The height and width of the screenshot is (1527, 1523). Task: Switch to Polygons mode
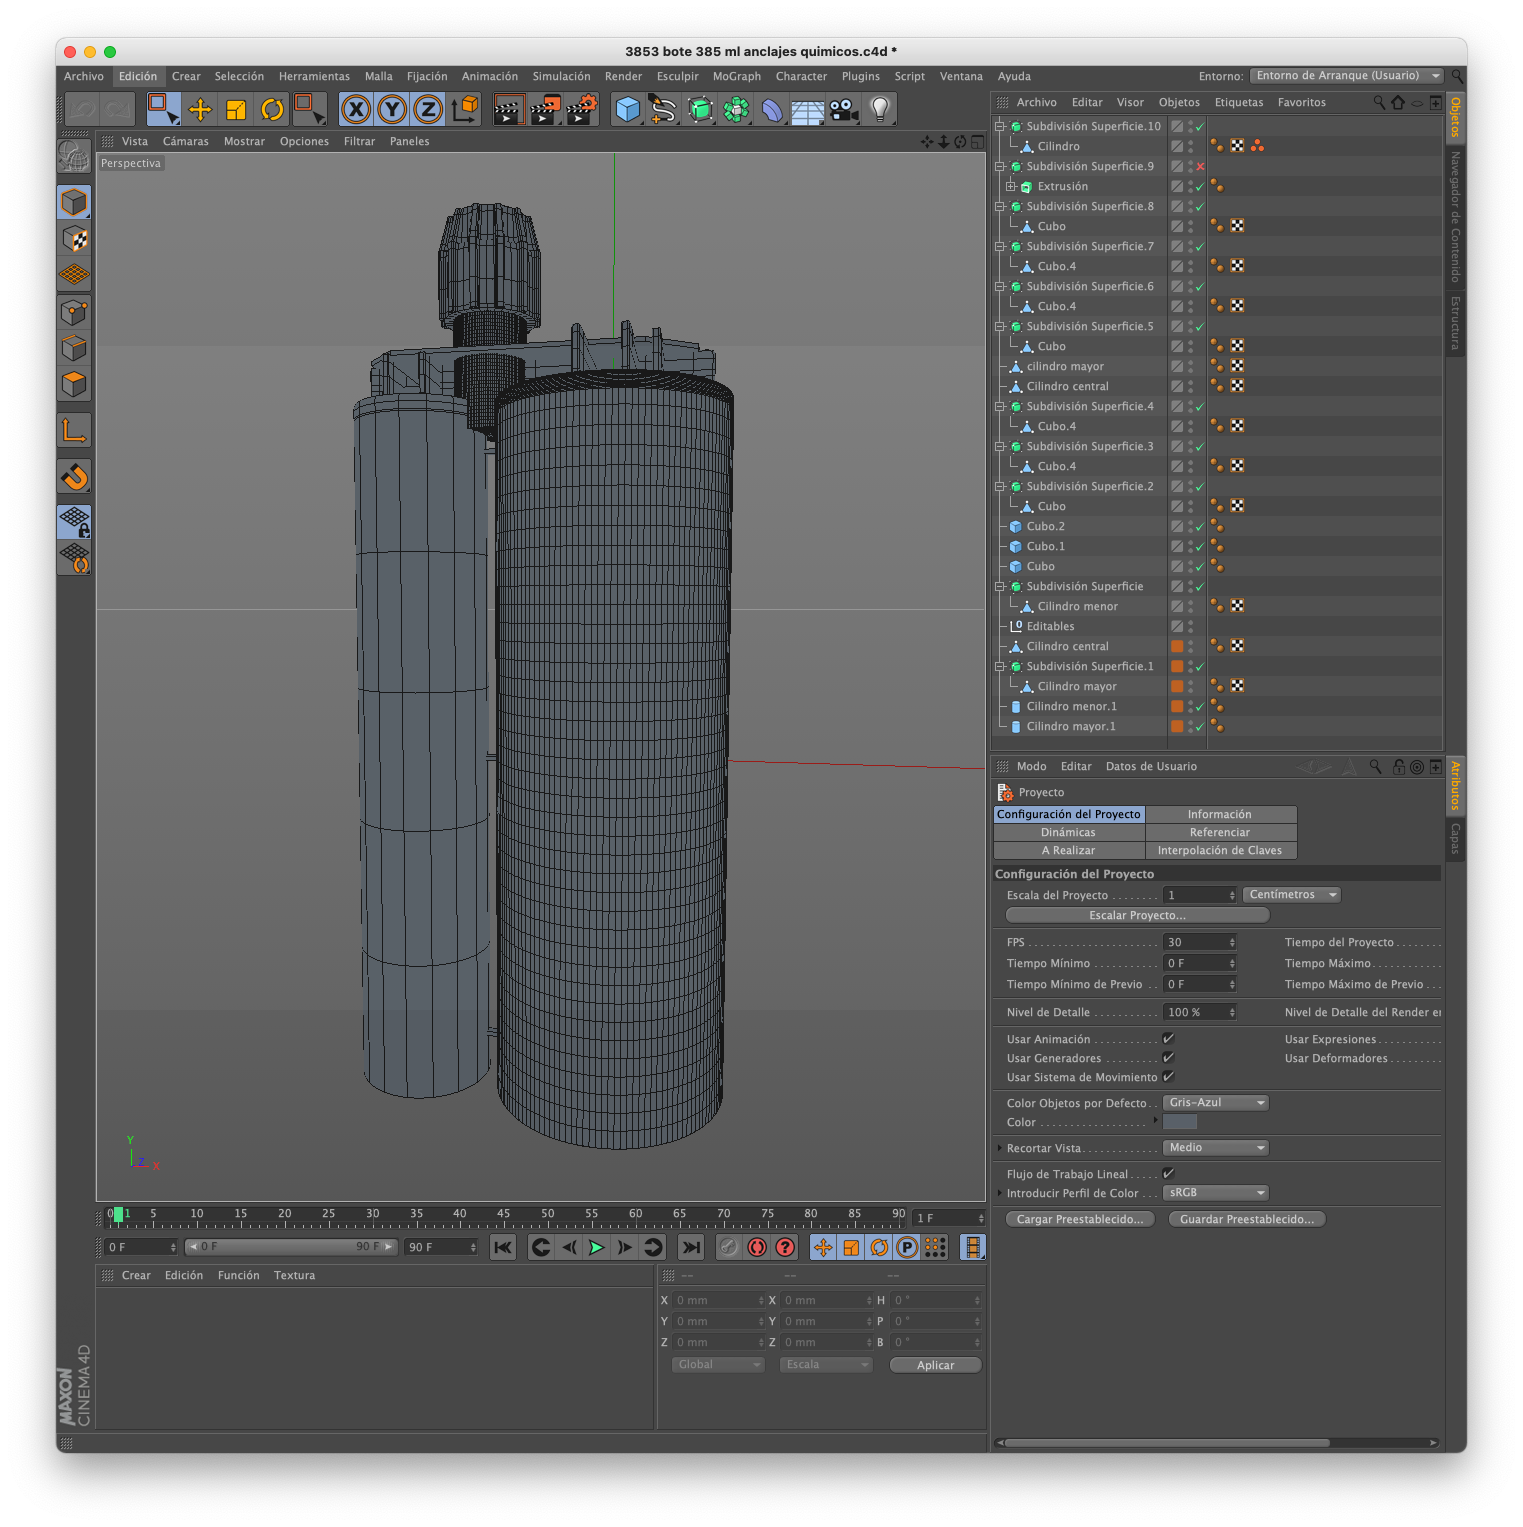click(74, 384)
